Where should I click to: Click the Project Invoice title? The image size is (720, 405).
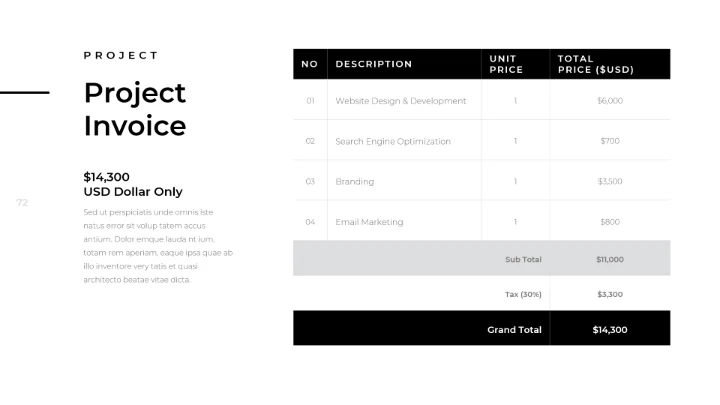[135, 109]
